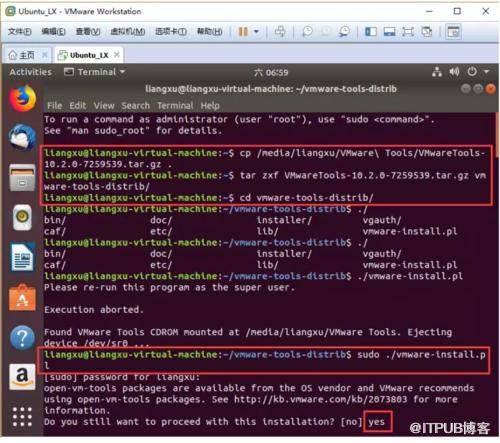Click the console view toolbar icon

pyautogui.click(x=453, y=32)
